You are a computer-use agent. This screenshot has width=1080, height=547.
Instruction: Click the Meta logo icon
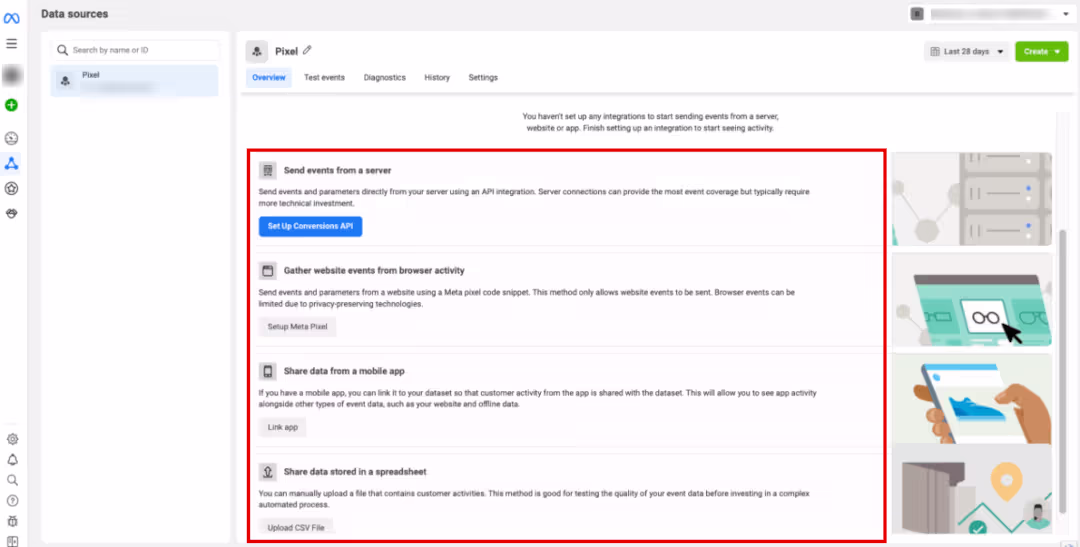[11, 18]
